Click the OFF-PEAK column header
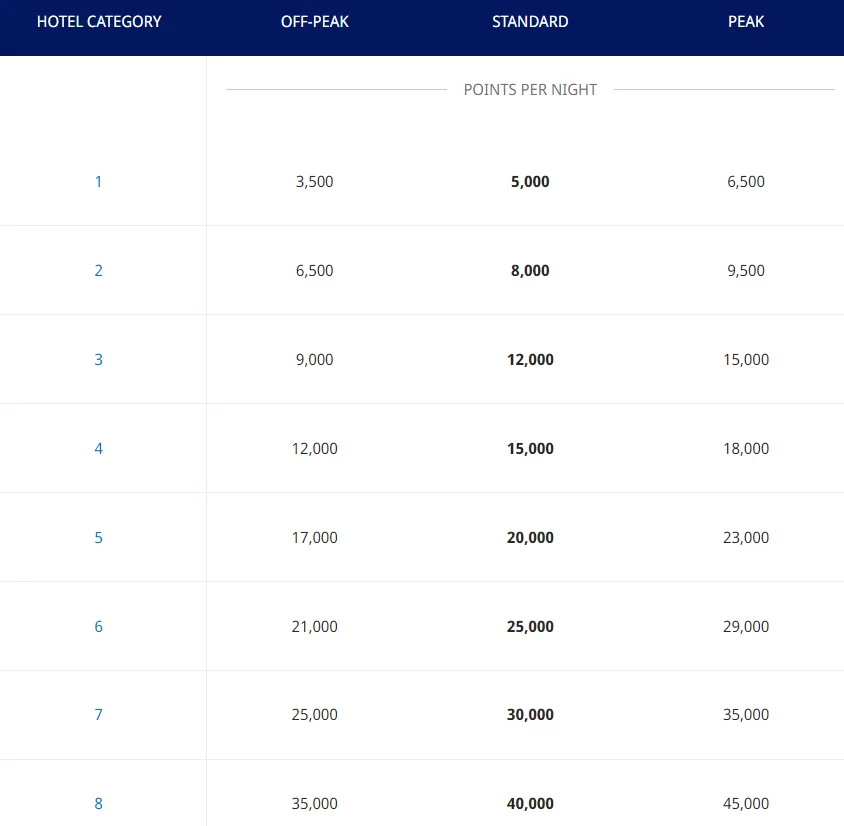Screen dimensions: 844x826 315,21
